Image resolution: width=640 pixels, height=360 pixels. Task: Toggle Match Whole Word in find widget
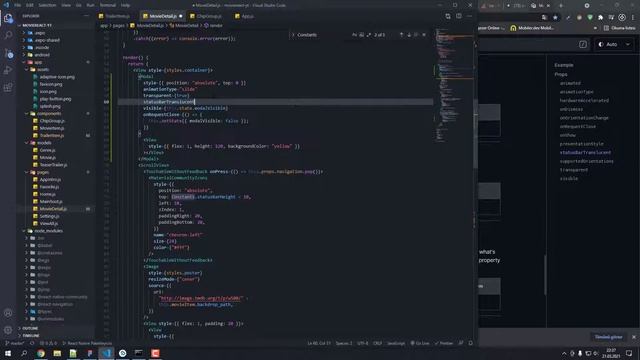pyautogui.click(x=362, y=35)
